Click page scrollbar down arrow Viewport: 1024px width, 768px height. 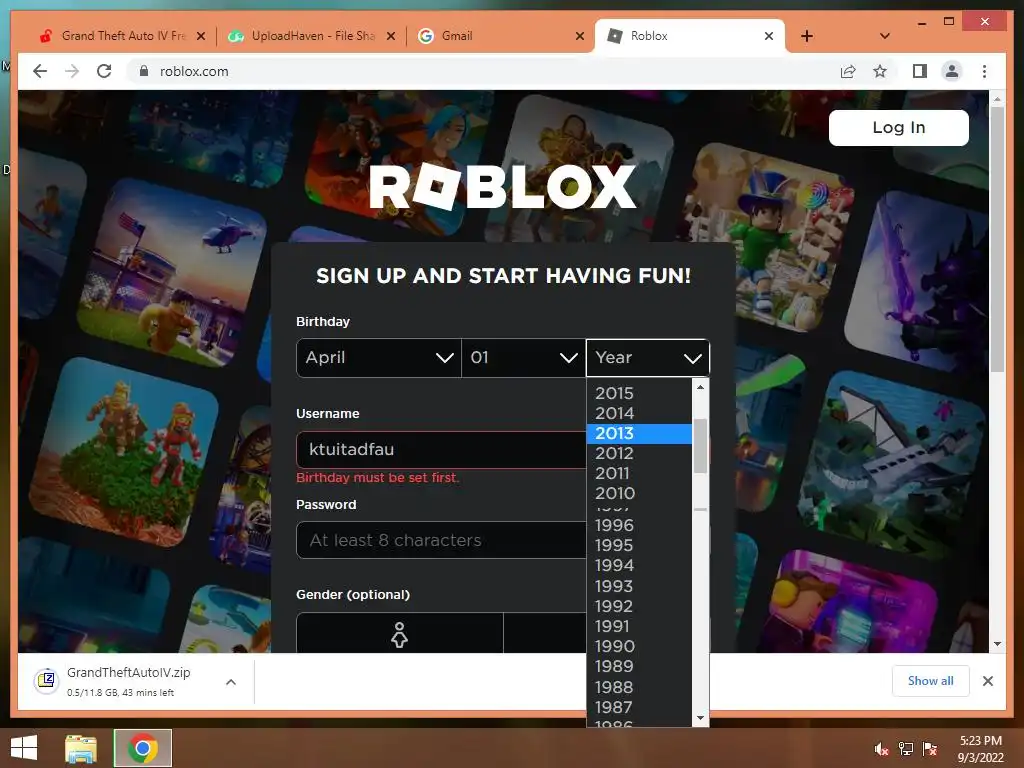point(997,644)
